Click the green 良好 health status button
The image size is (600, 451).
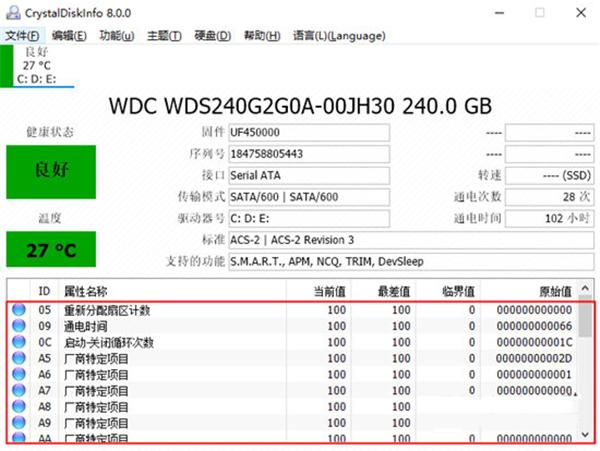51,172
